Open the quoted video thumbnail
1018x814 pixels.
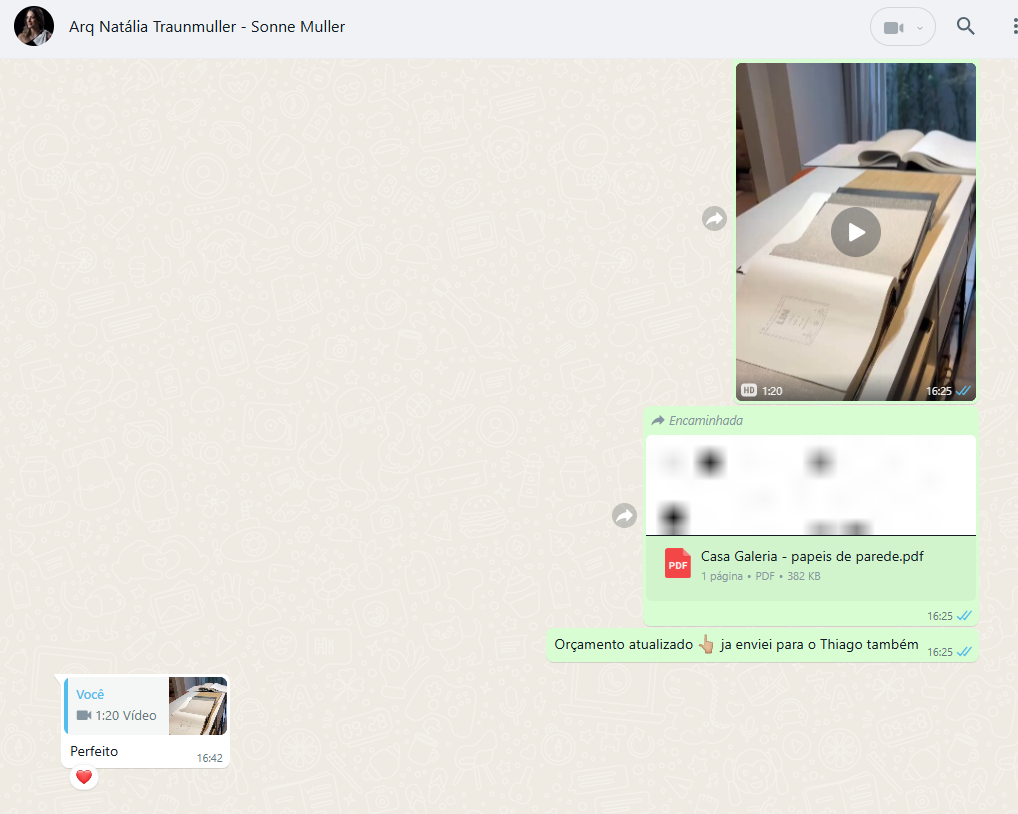pos(198,706)
